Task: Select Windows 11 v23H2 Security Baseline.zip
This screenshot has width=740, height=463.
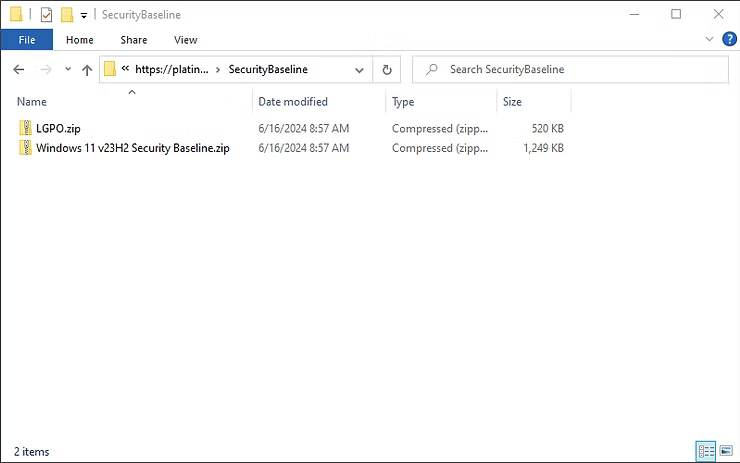Action: [133, 148]
